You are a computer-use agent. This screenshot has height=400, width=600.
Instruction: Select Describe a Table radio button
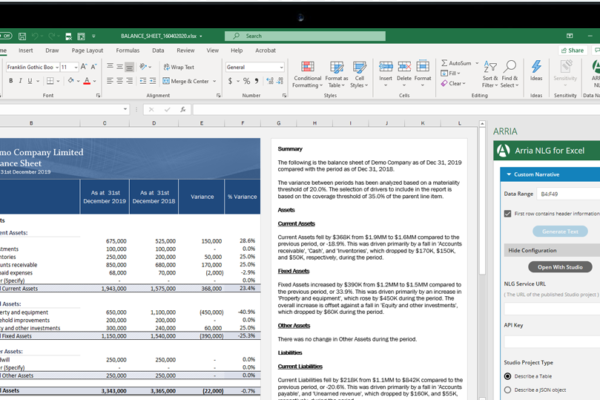point(508,376)
